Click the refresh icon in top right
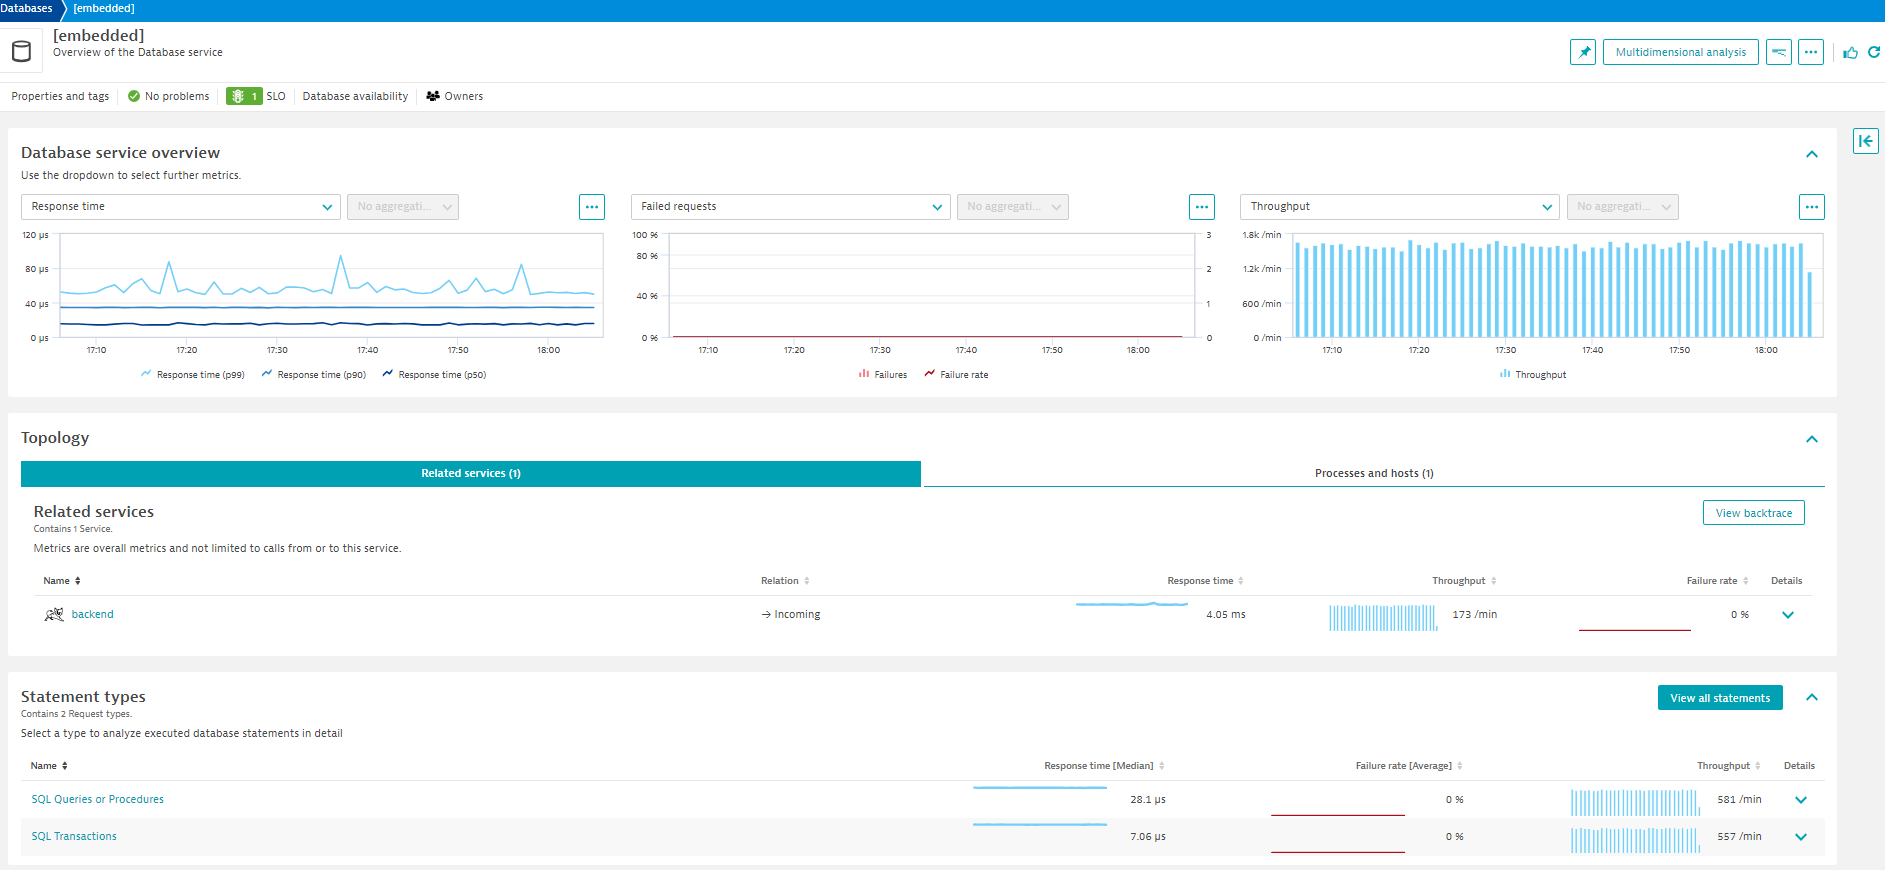Viewport: 1885px width, 870px height. tap(1874, 52)
